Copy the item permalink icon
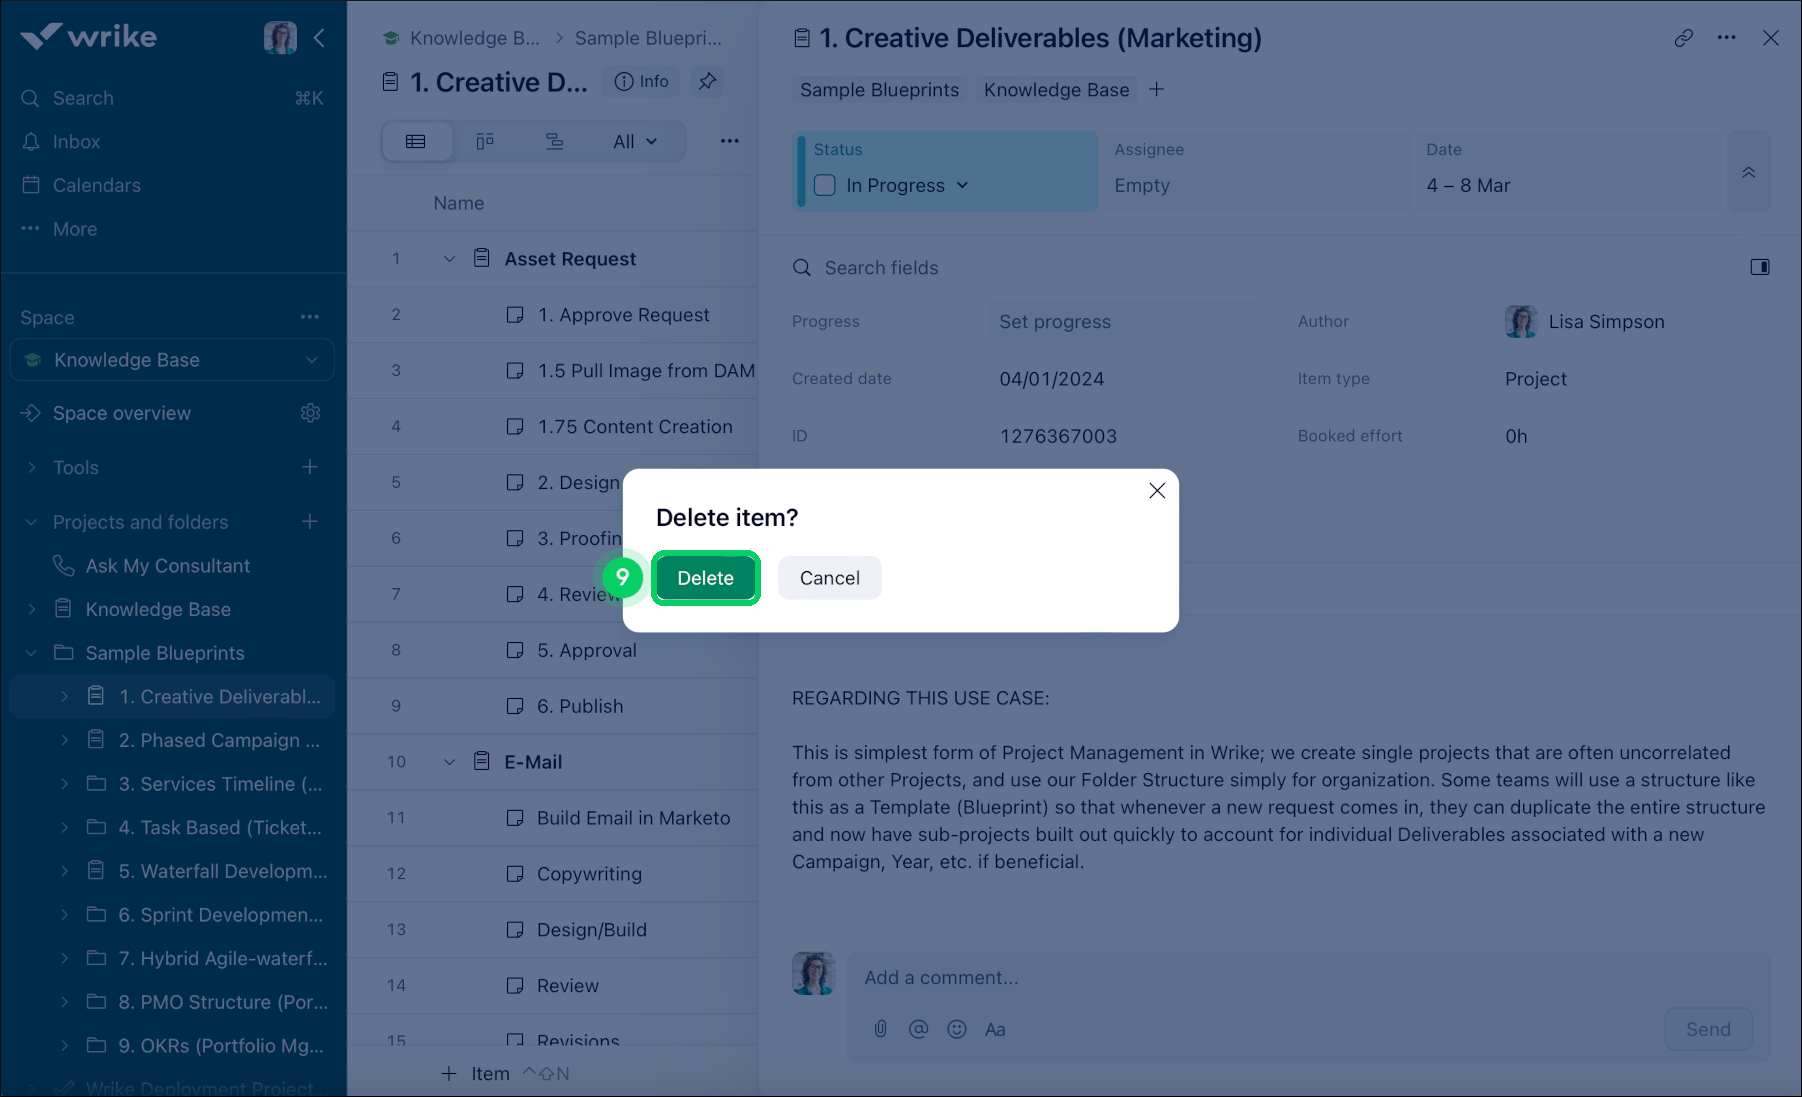The width and height of the screenshot is (1802, 1097). point(1684,37)
